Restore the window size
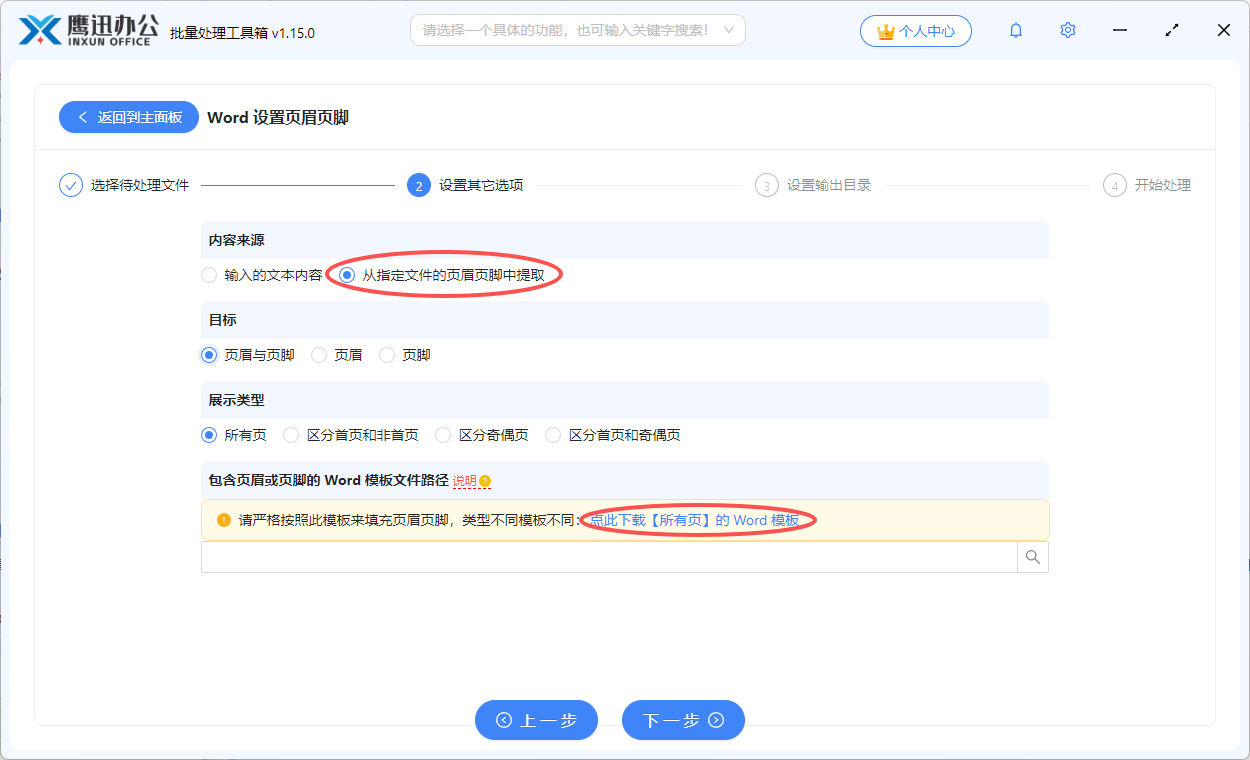 tap(1172, 30)
